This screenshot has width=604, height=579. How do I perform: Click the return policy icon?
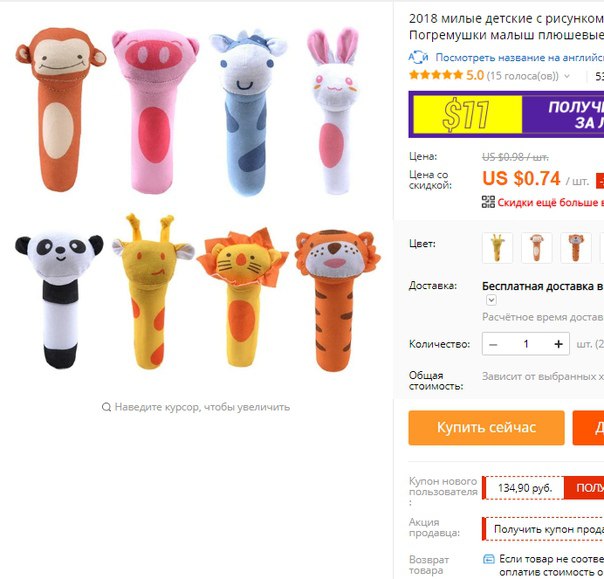coord(489,559)
